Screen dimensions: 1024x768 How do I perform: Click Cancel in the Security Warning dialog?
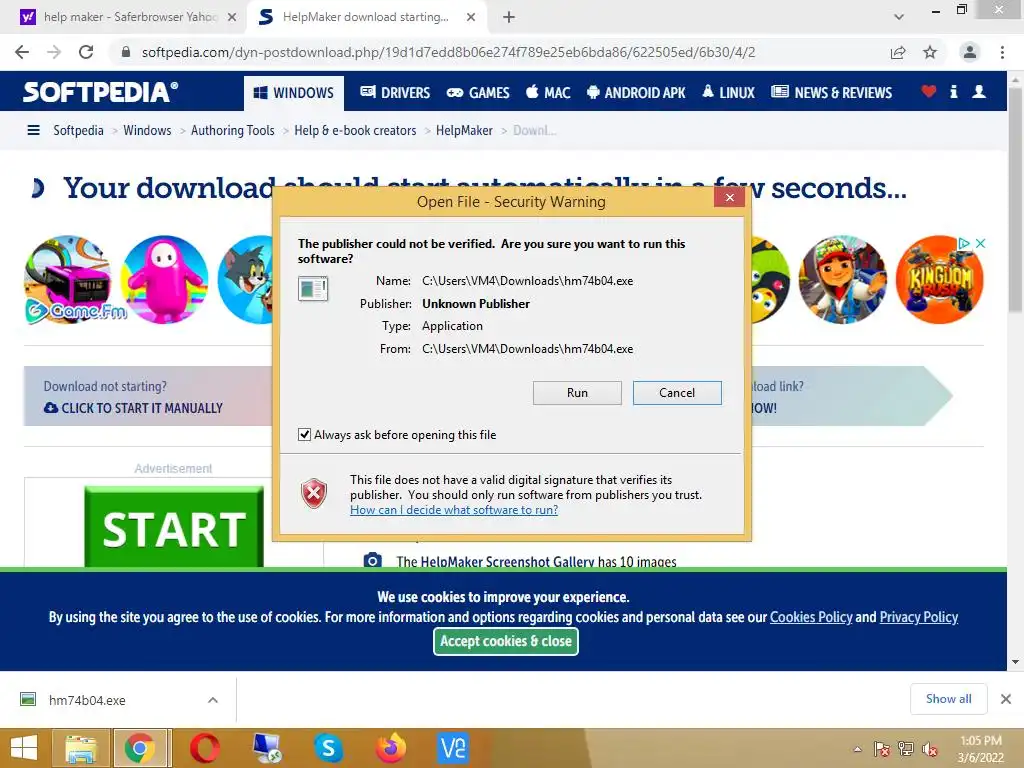pyautogui.click(x=677, y=392)
